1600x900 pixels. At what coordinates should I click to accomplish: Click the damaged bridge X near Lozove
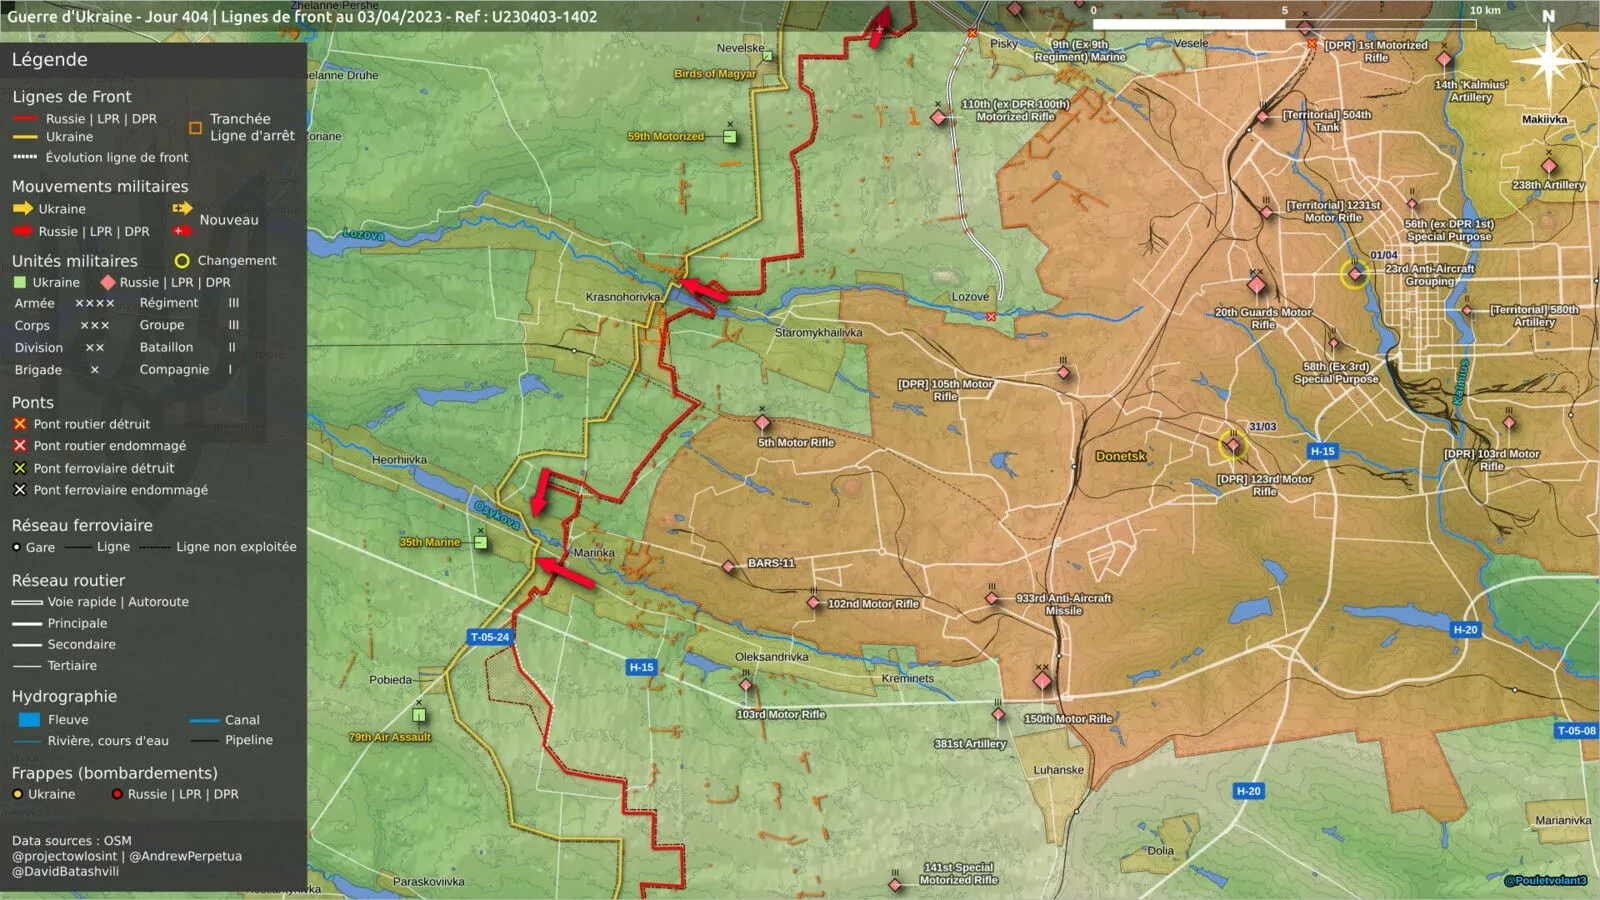tap(991, 317)
